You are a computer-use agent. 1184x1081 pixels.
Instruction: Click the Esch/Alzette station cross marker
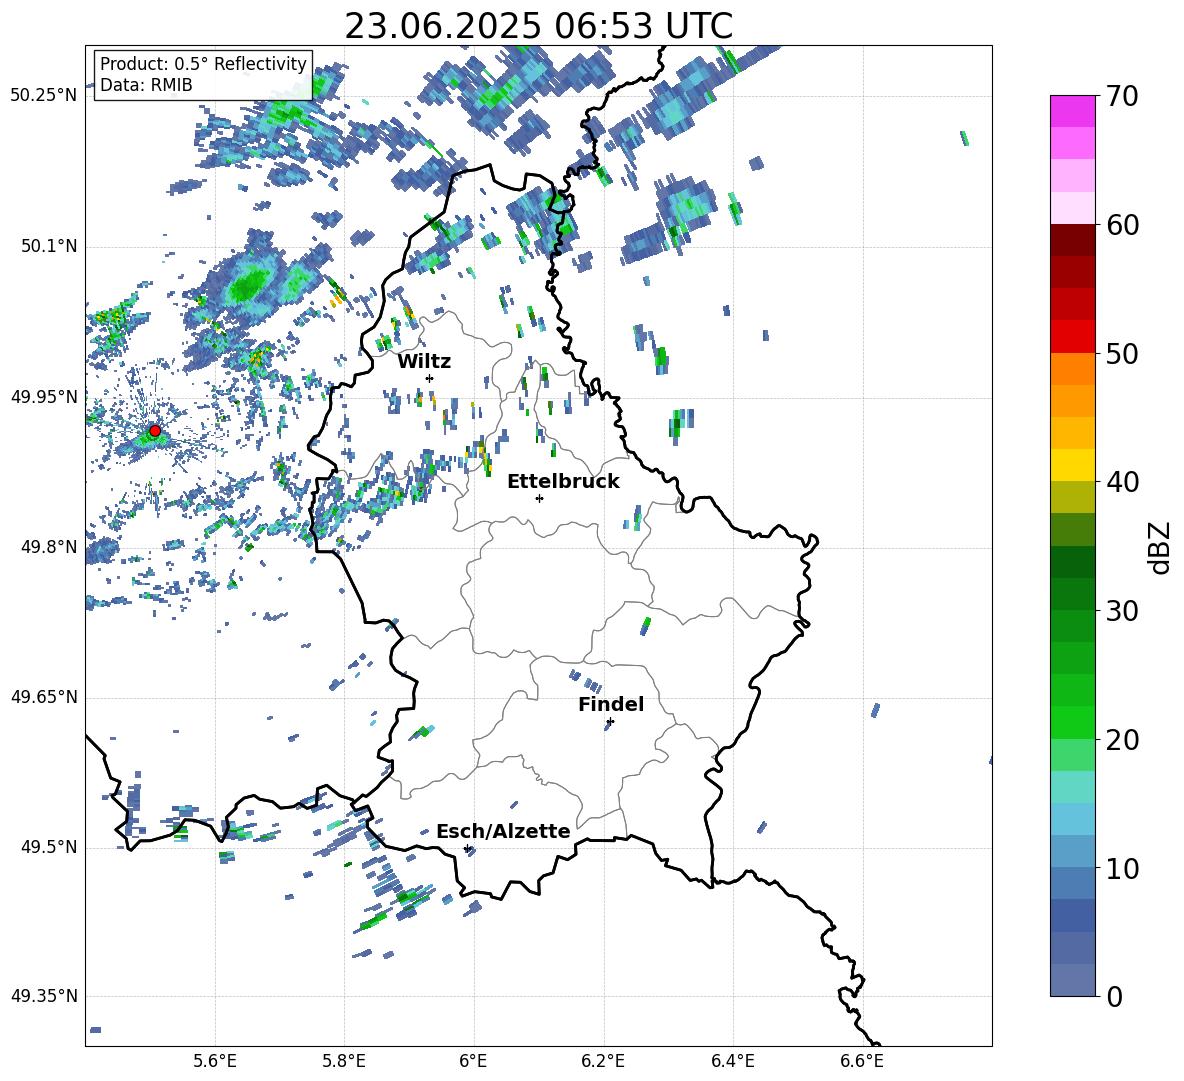click(467, 848)
